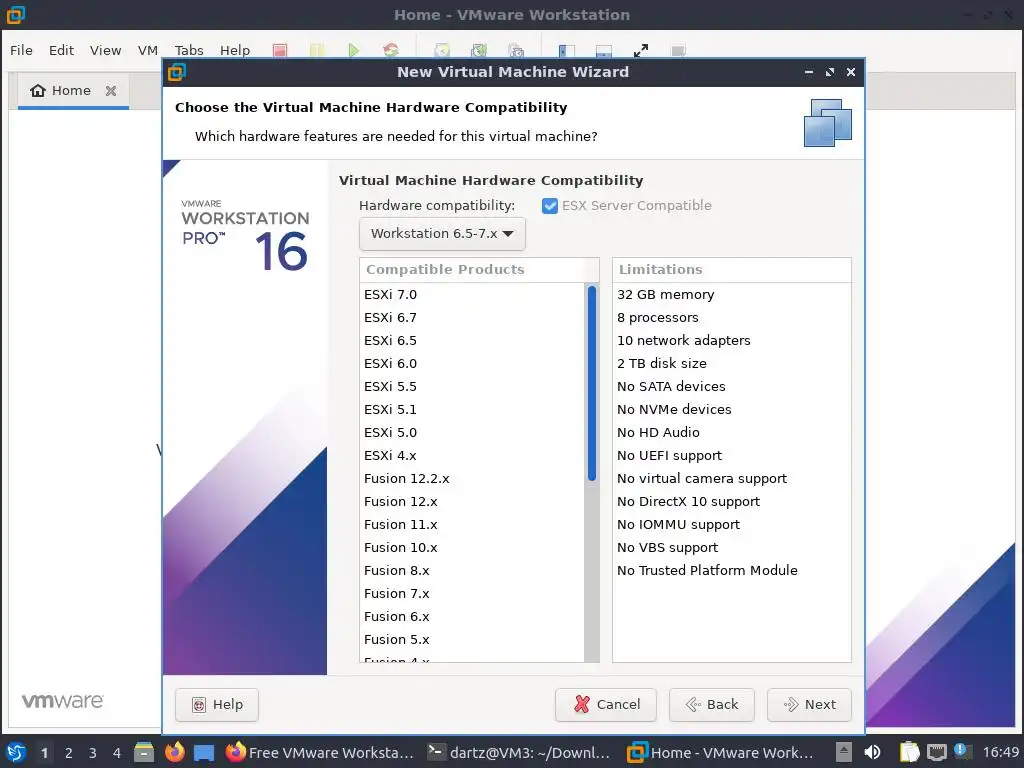
Task: Click the No DirectX 10 support entry
Action: tap(688, 502)
